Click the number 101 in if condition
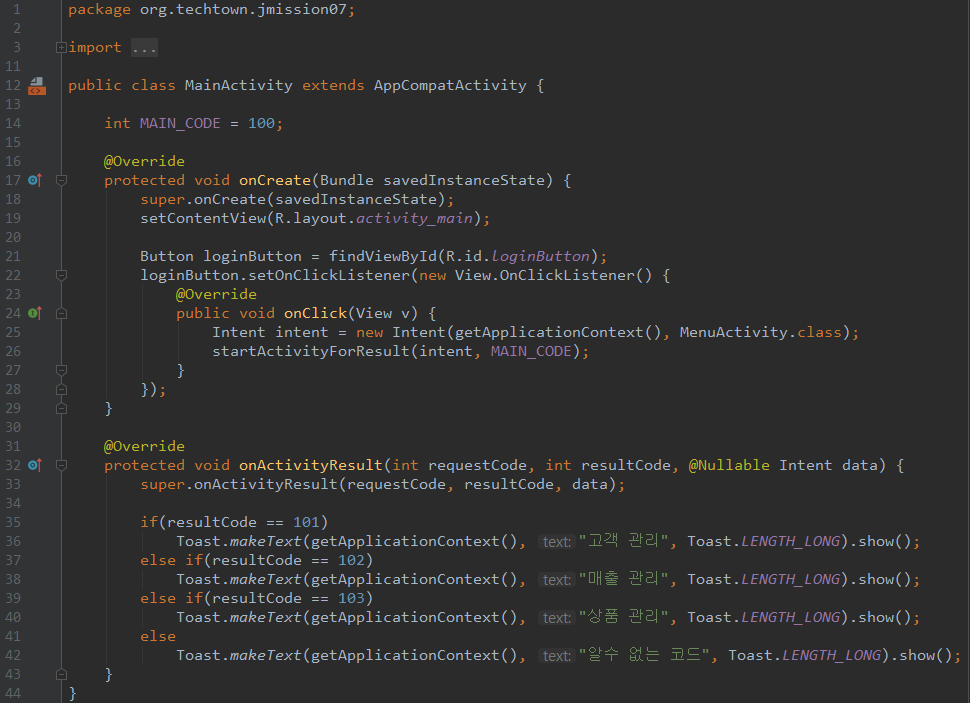Image resolution: width=970 pixels, height=703 pixels. (306, 522)
